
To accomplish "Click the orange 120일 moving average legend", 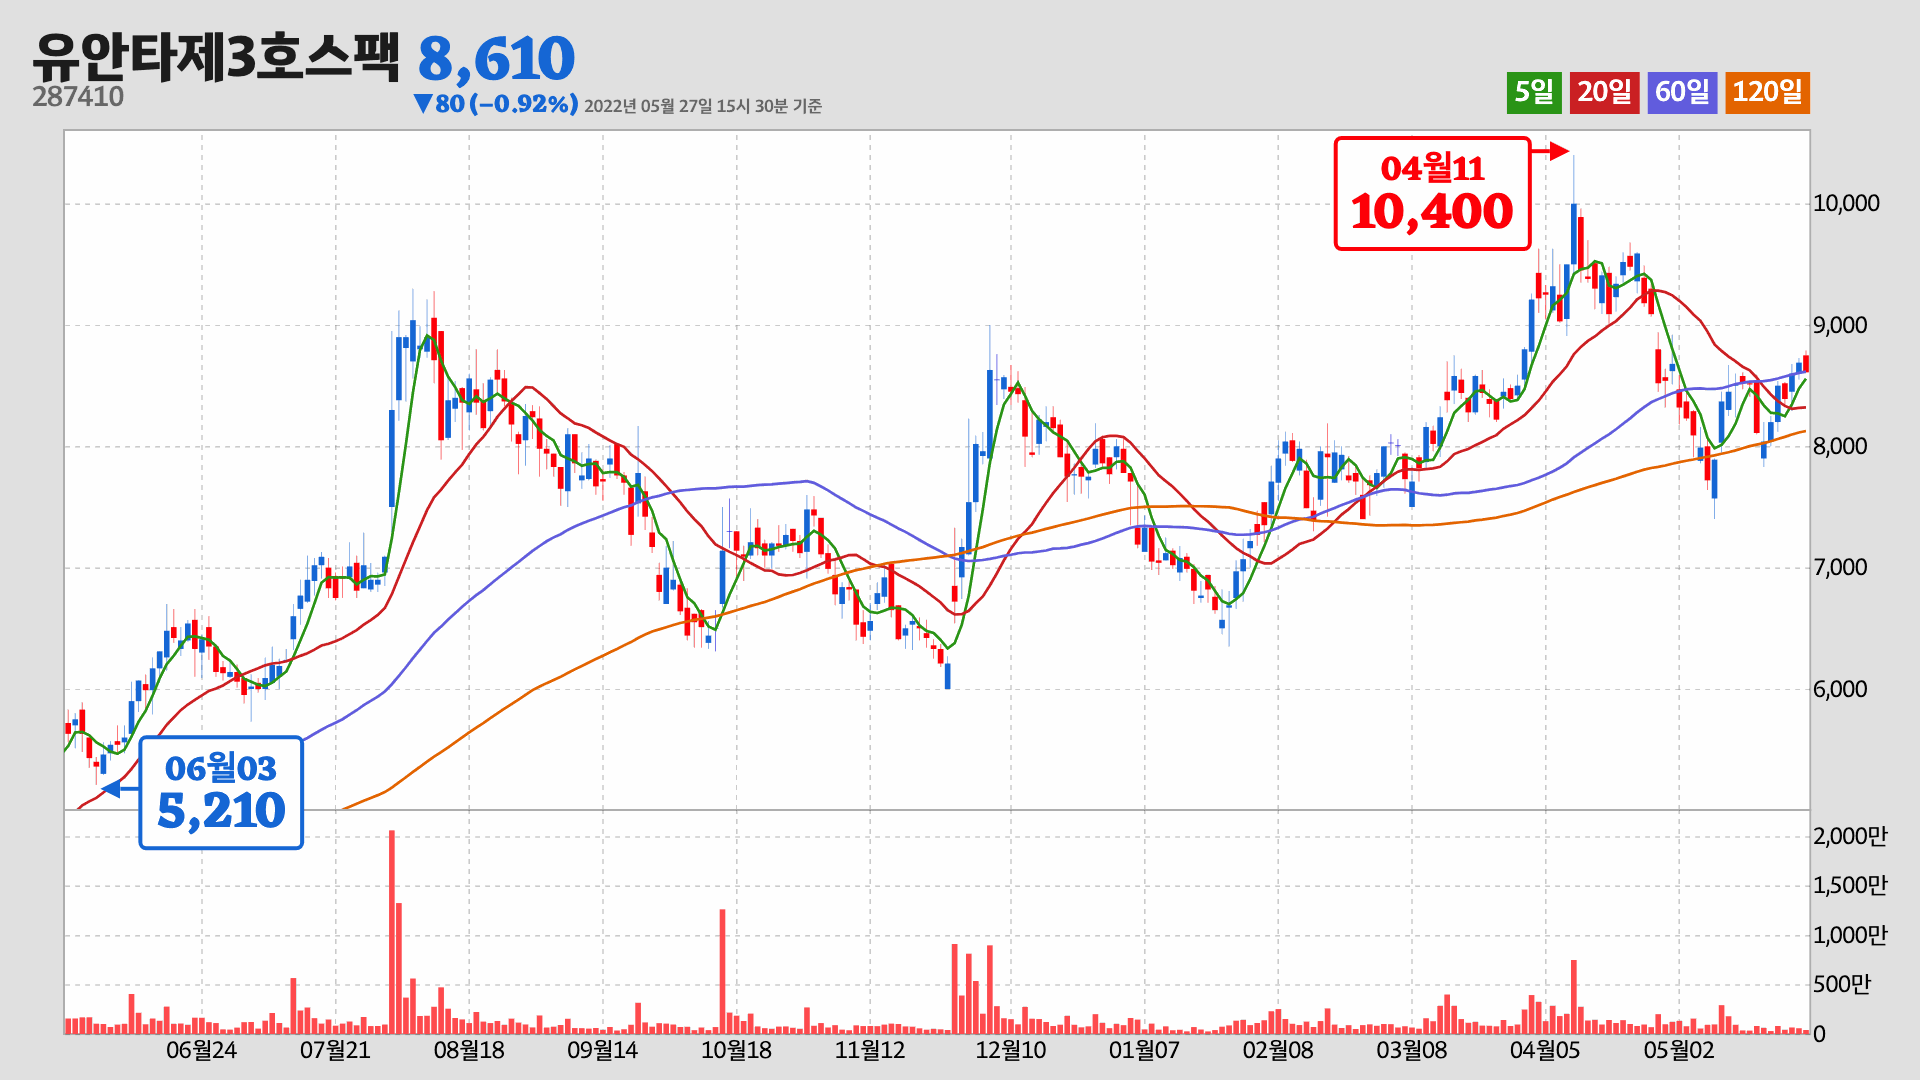I will 1767,93.
